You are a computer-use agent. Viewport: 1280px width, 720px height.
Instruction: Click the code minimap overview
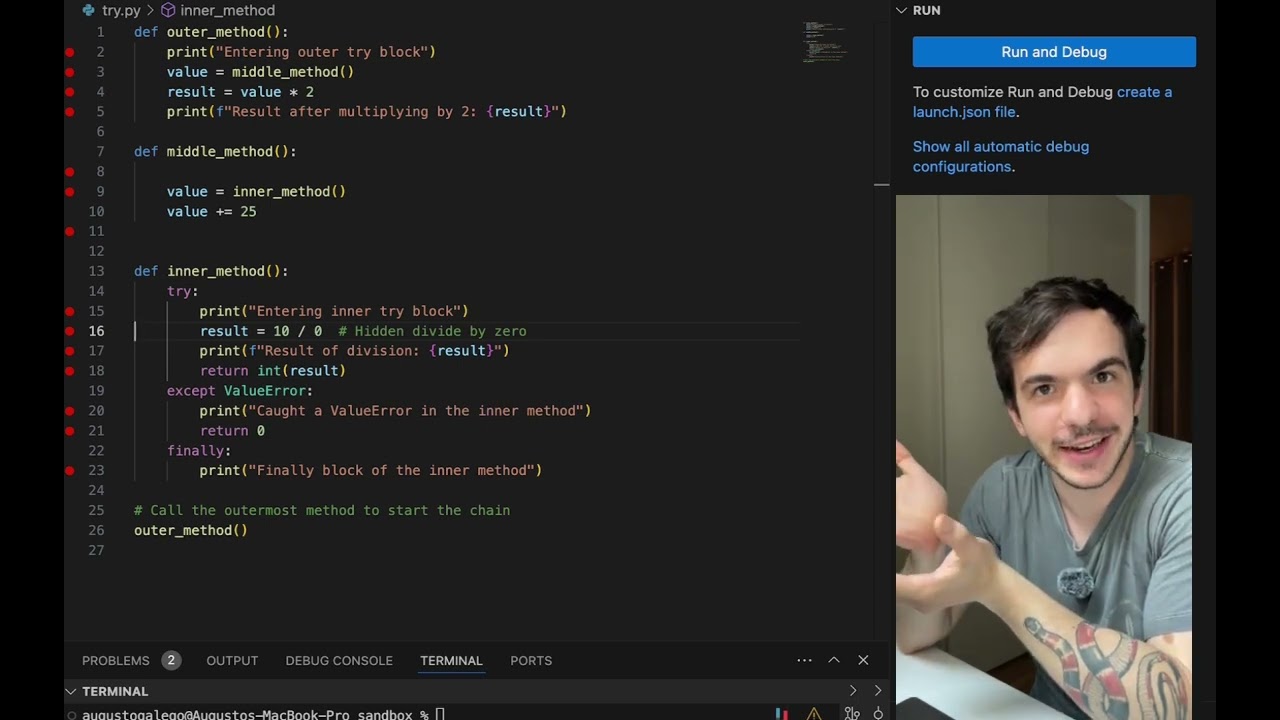(825, 40)
